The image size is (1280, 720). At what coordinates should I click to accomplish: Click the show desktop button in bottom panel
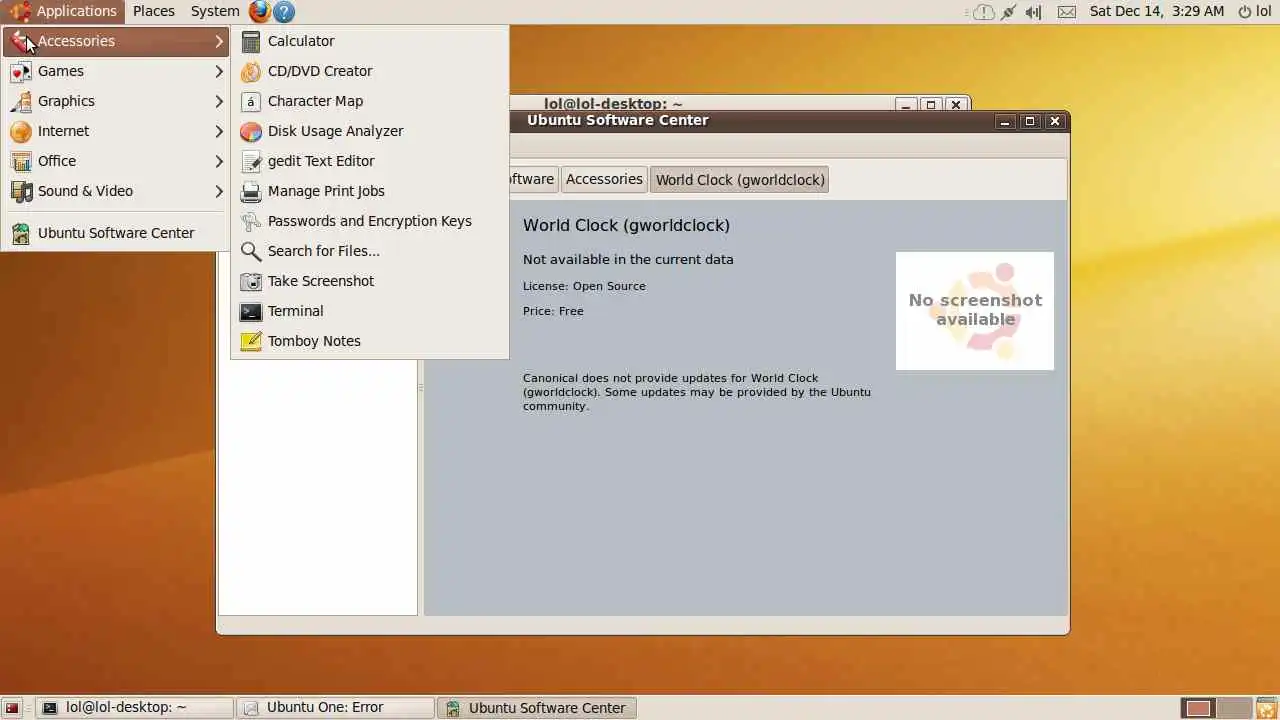(12, 708)
